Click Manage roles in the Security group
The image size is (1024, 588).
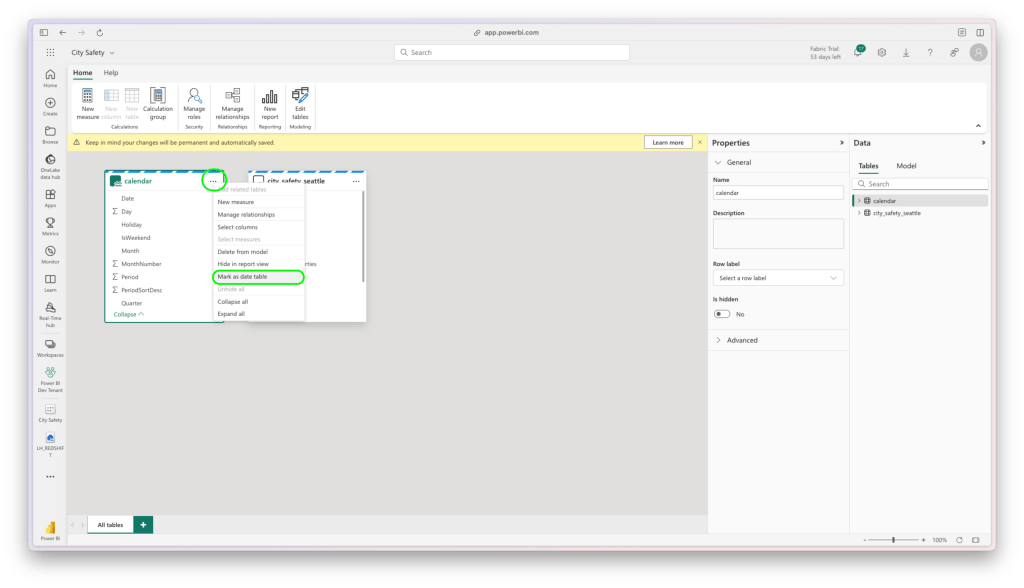[x=194, y=97]
